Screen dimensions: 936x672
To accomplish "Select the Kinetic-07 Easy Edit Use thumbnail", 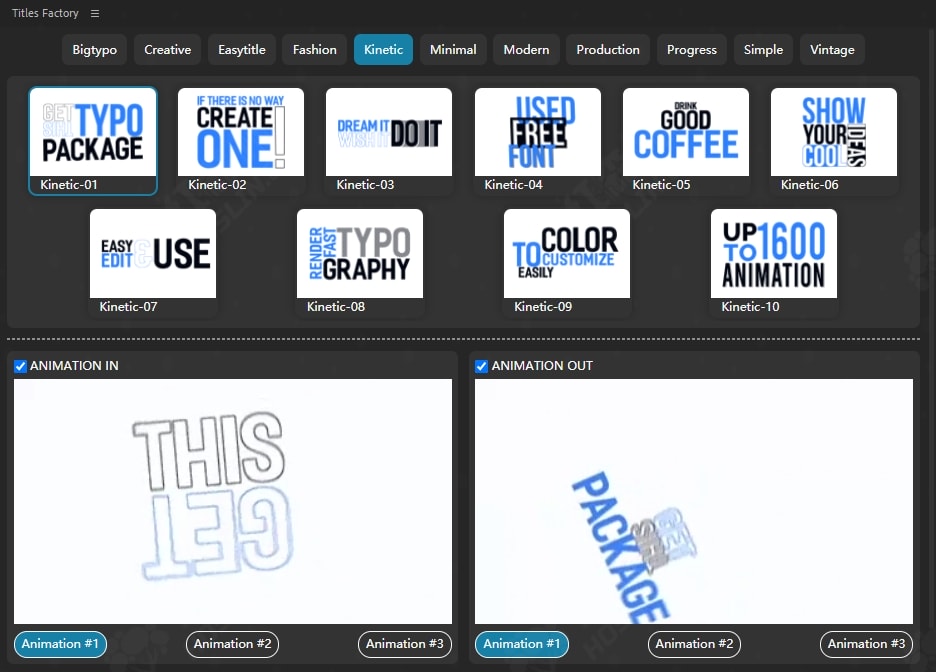I will (x=153, y=254).
